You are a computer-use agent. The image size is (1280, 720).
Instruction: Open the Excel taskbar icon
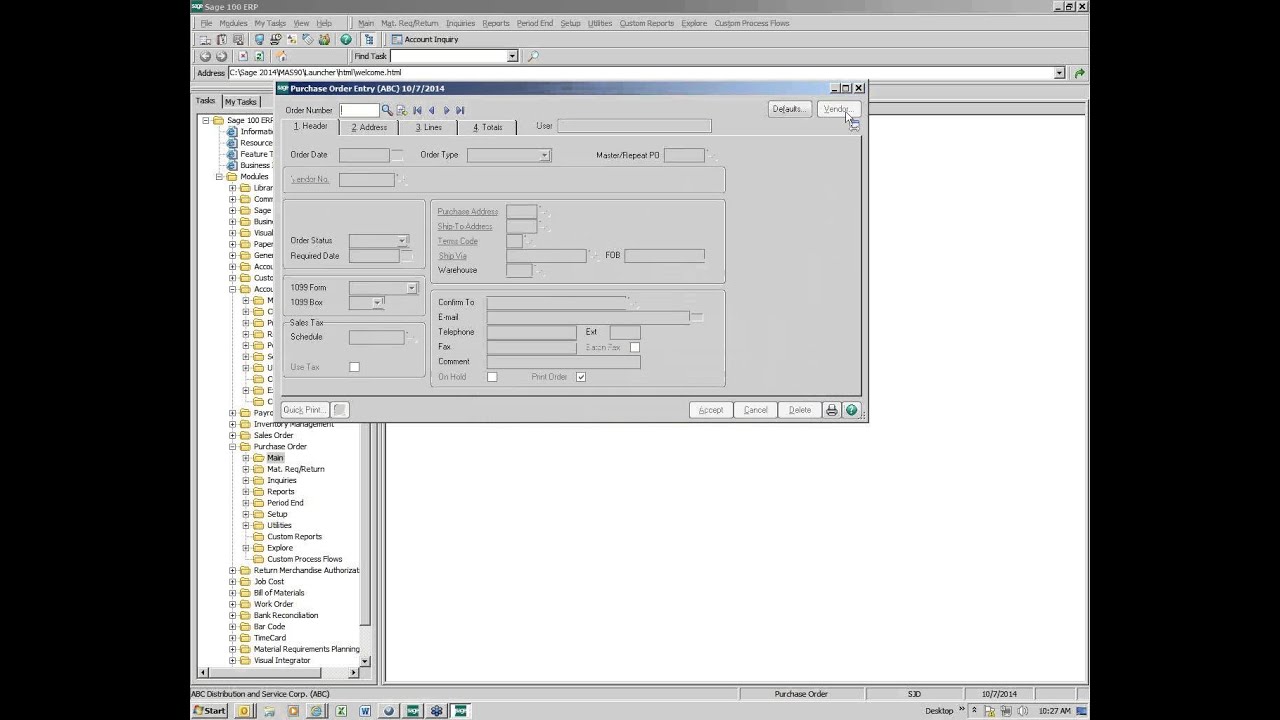pyautogui.click(x=341, y=711)
